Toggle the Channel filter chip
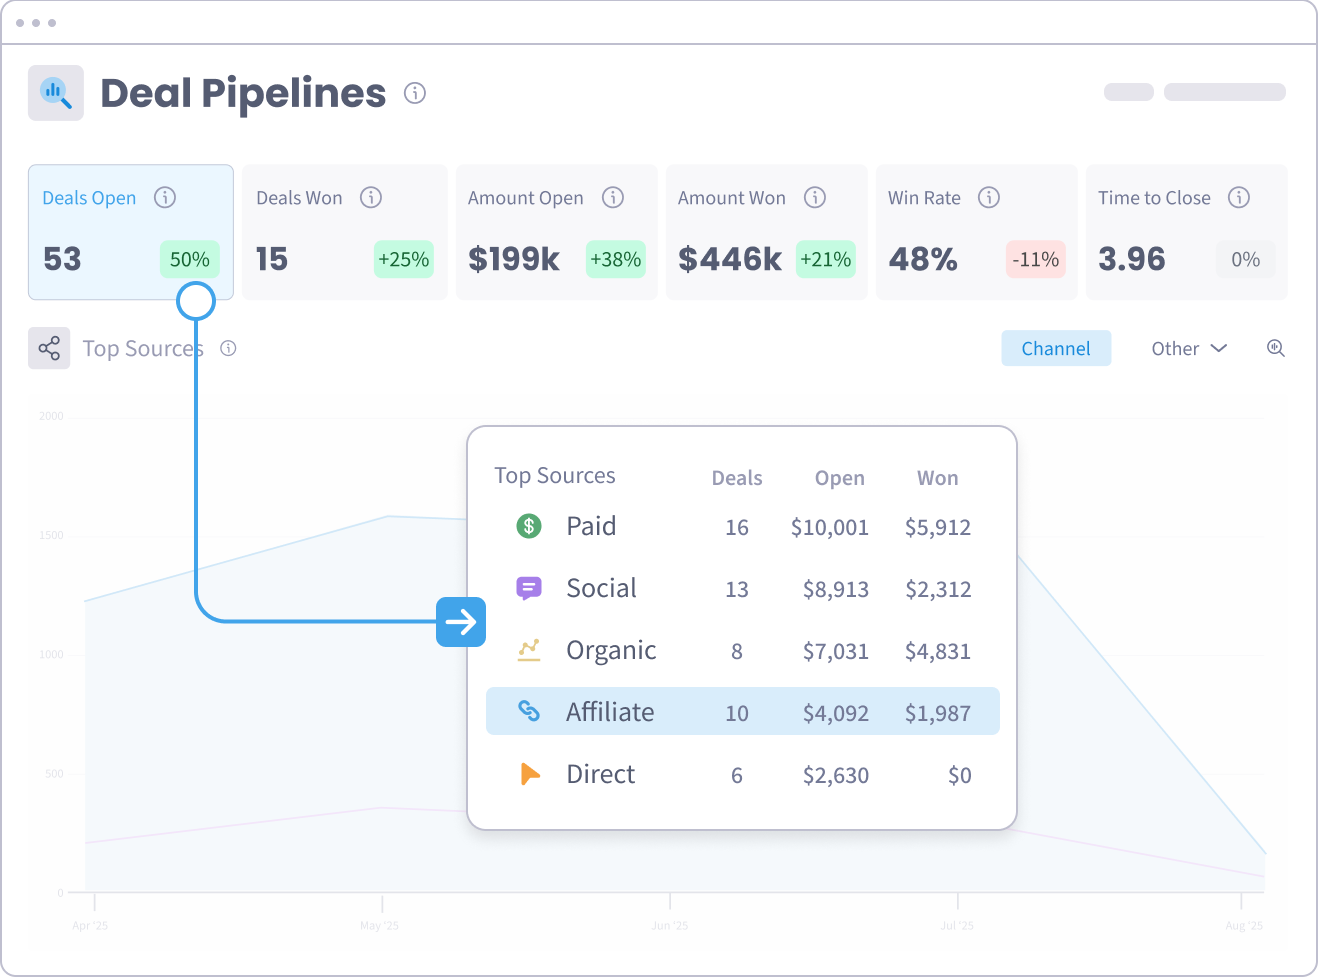 (x=1056, y=348)
